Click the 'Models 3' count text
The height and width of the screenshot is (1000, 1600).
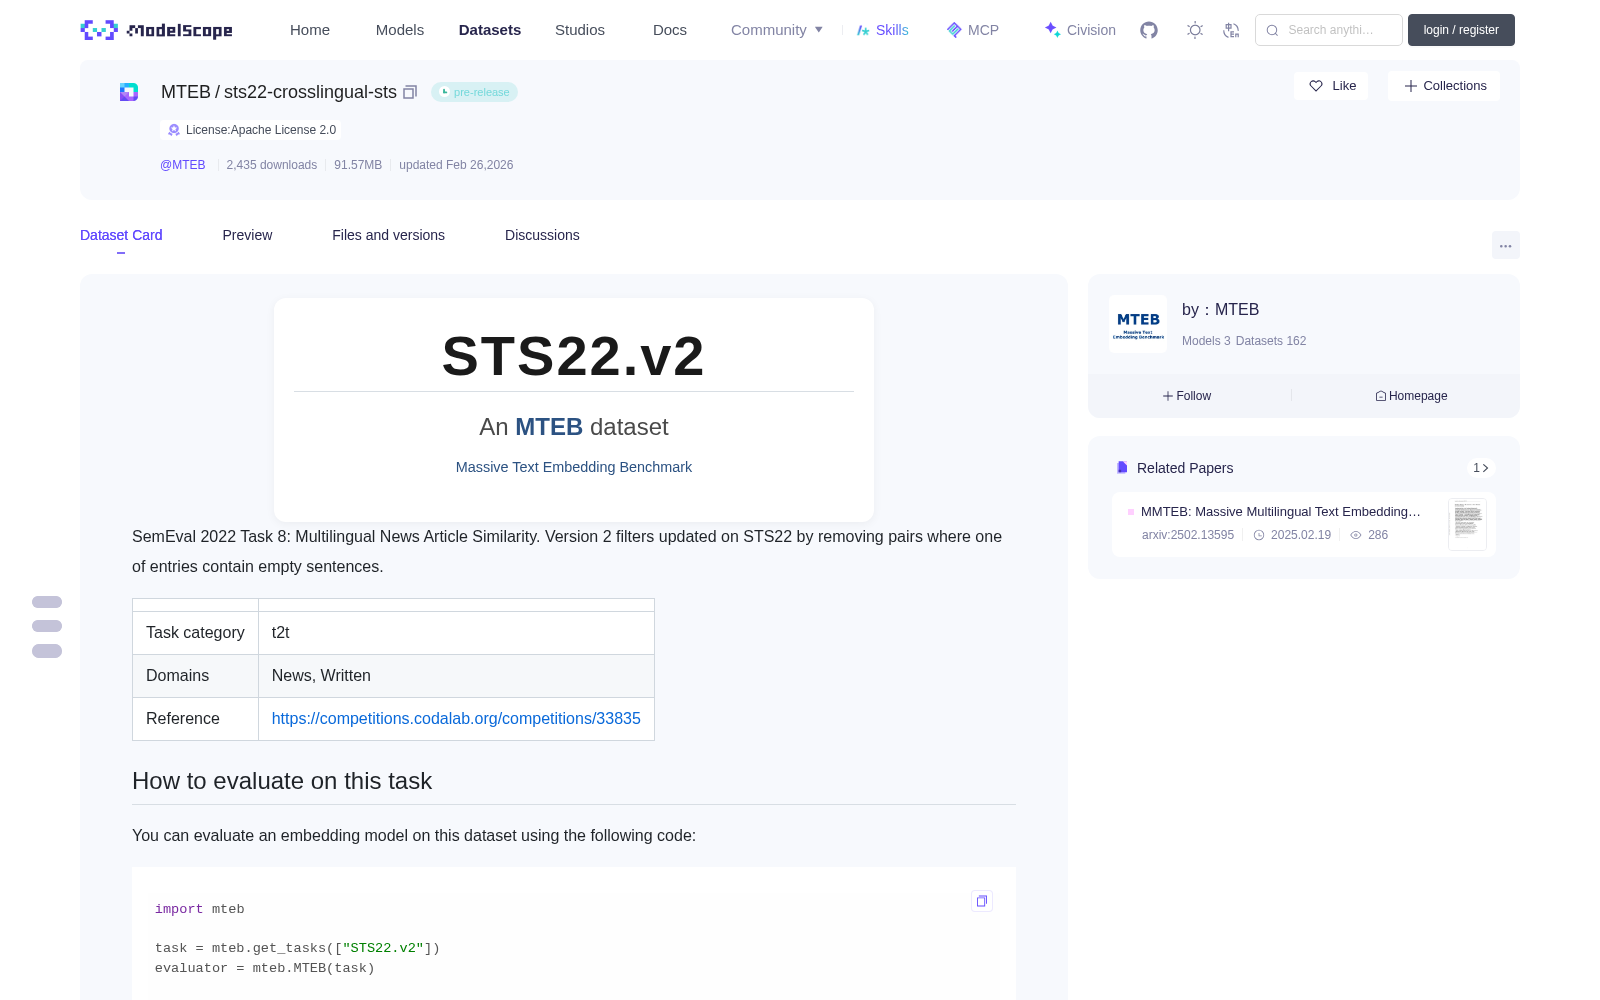[1206, 341]
